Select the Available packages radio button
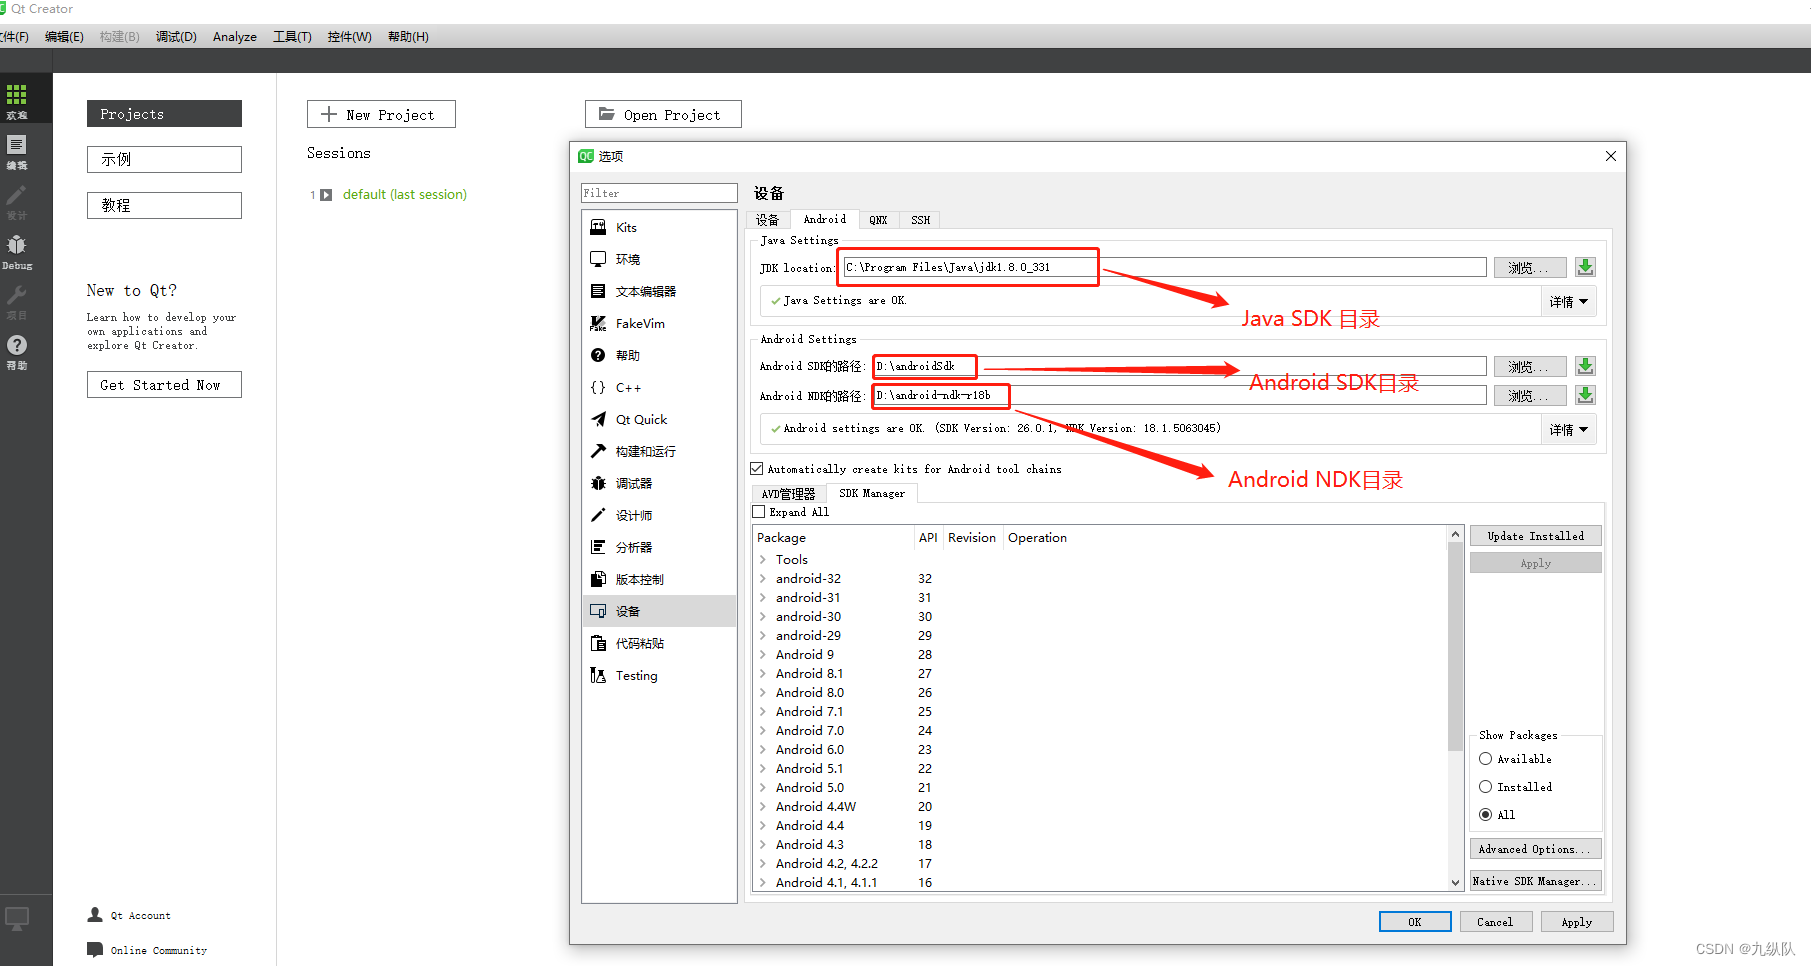 coord(1485,759)
